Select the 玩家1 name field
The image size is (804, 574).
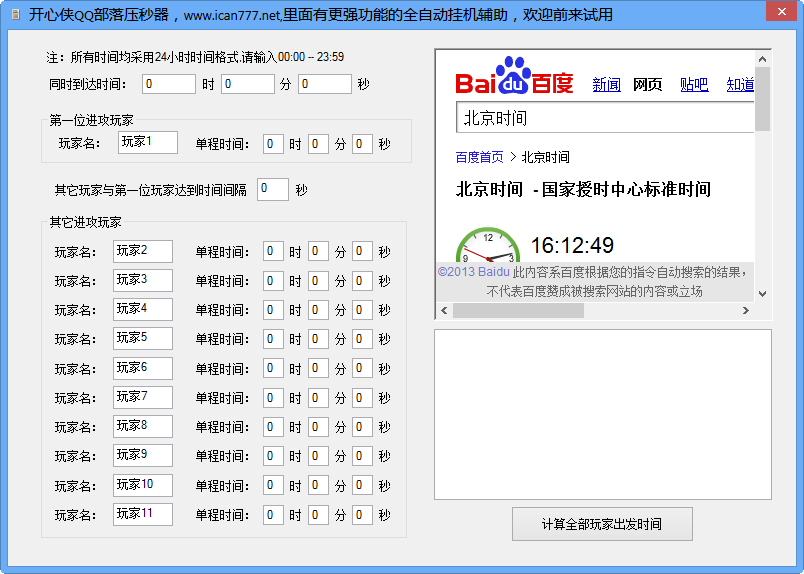click(x=147, y=143)
